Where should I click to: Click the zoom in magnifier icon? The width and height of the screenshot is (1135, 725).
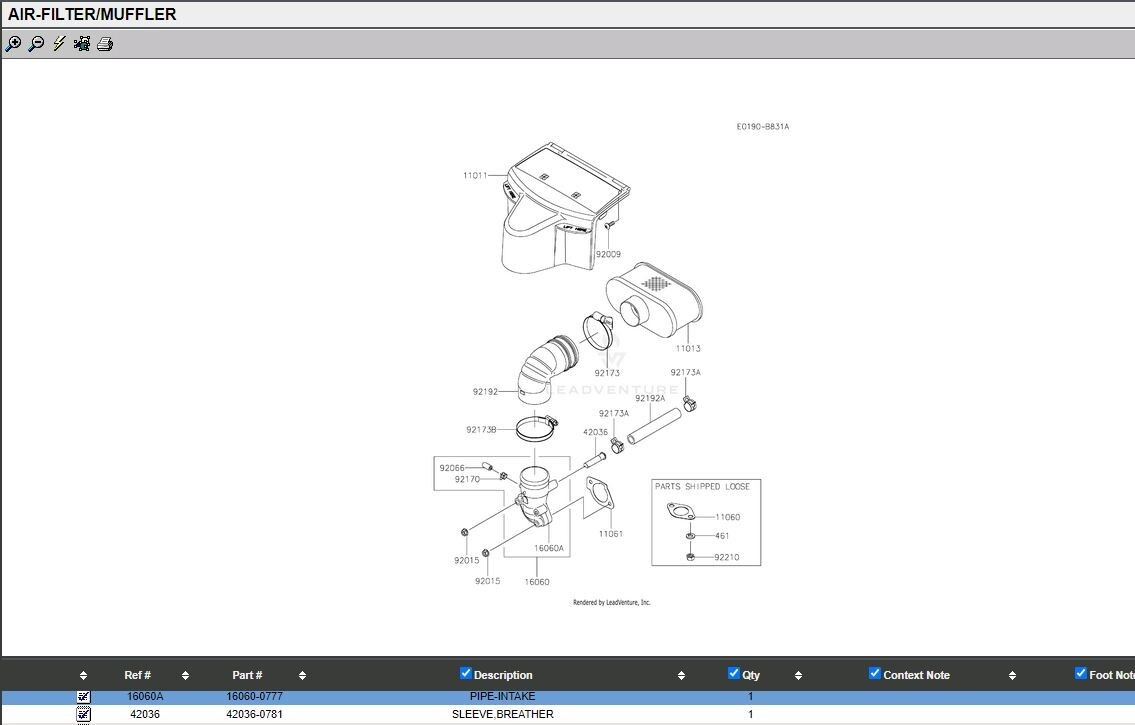[x=13, y=44]
